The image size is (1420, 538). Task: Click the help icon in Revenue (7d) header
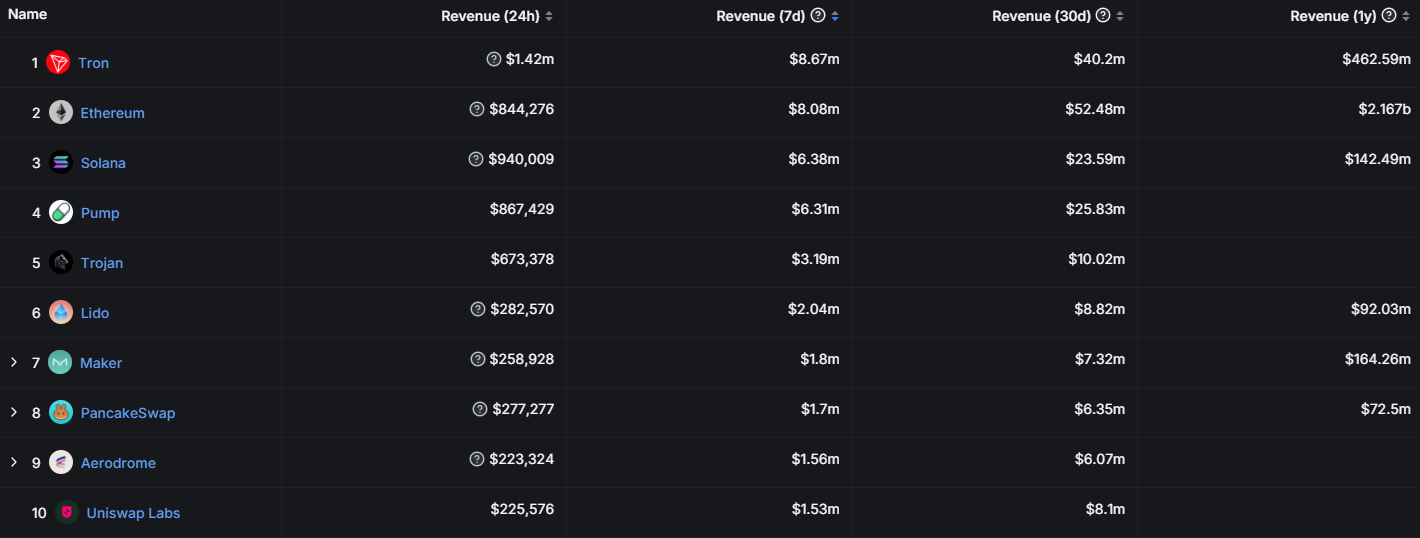click(818, 16)
